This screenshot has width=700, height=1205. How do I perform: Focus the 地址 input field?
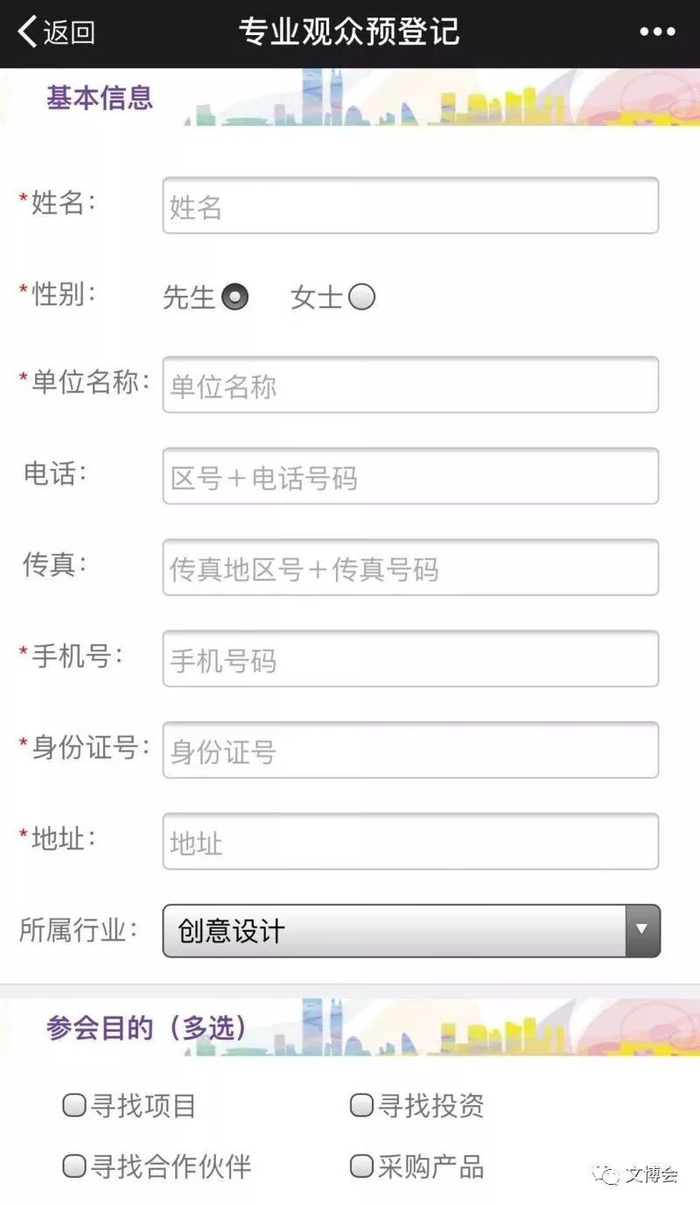(x=410, y=842)
